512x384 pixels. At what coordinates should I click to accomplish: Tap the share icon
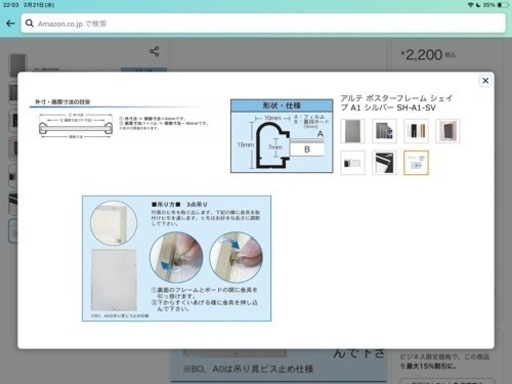154,51
